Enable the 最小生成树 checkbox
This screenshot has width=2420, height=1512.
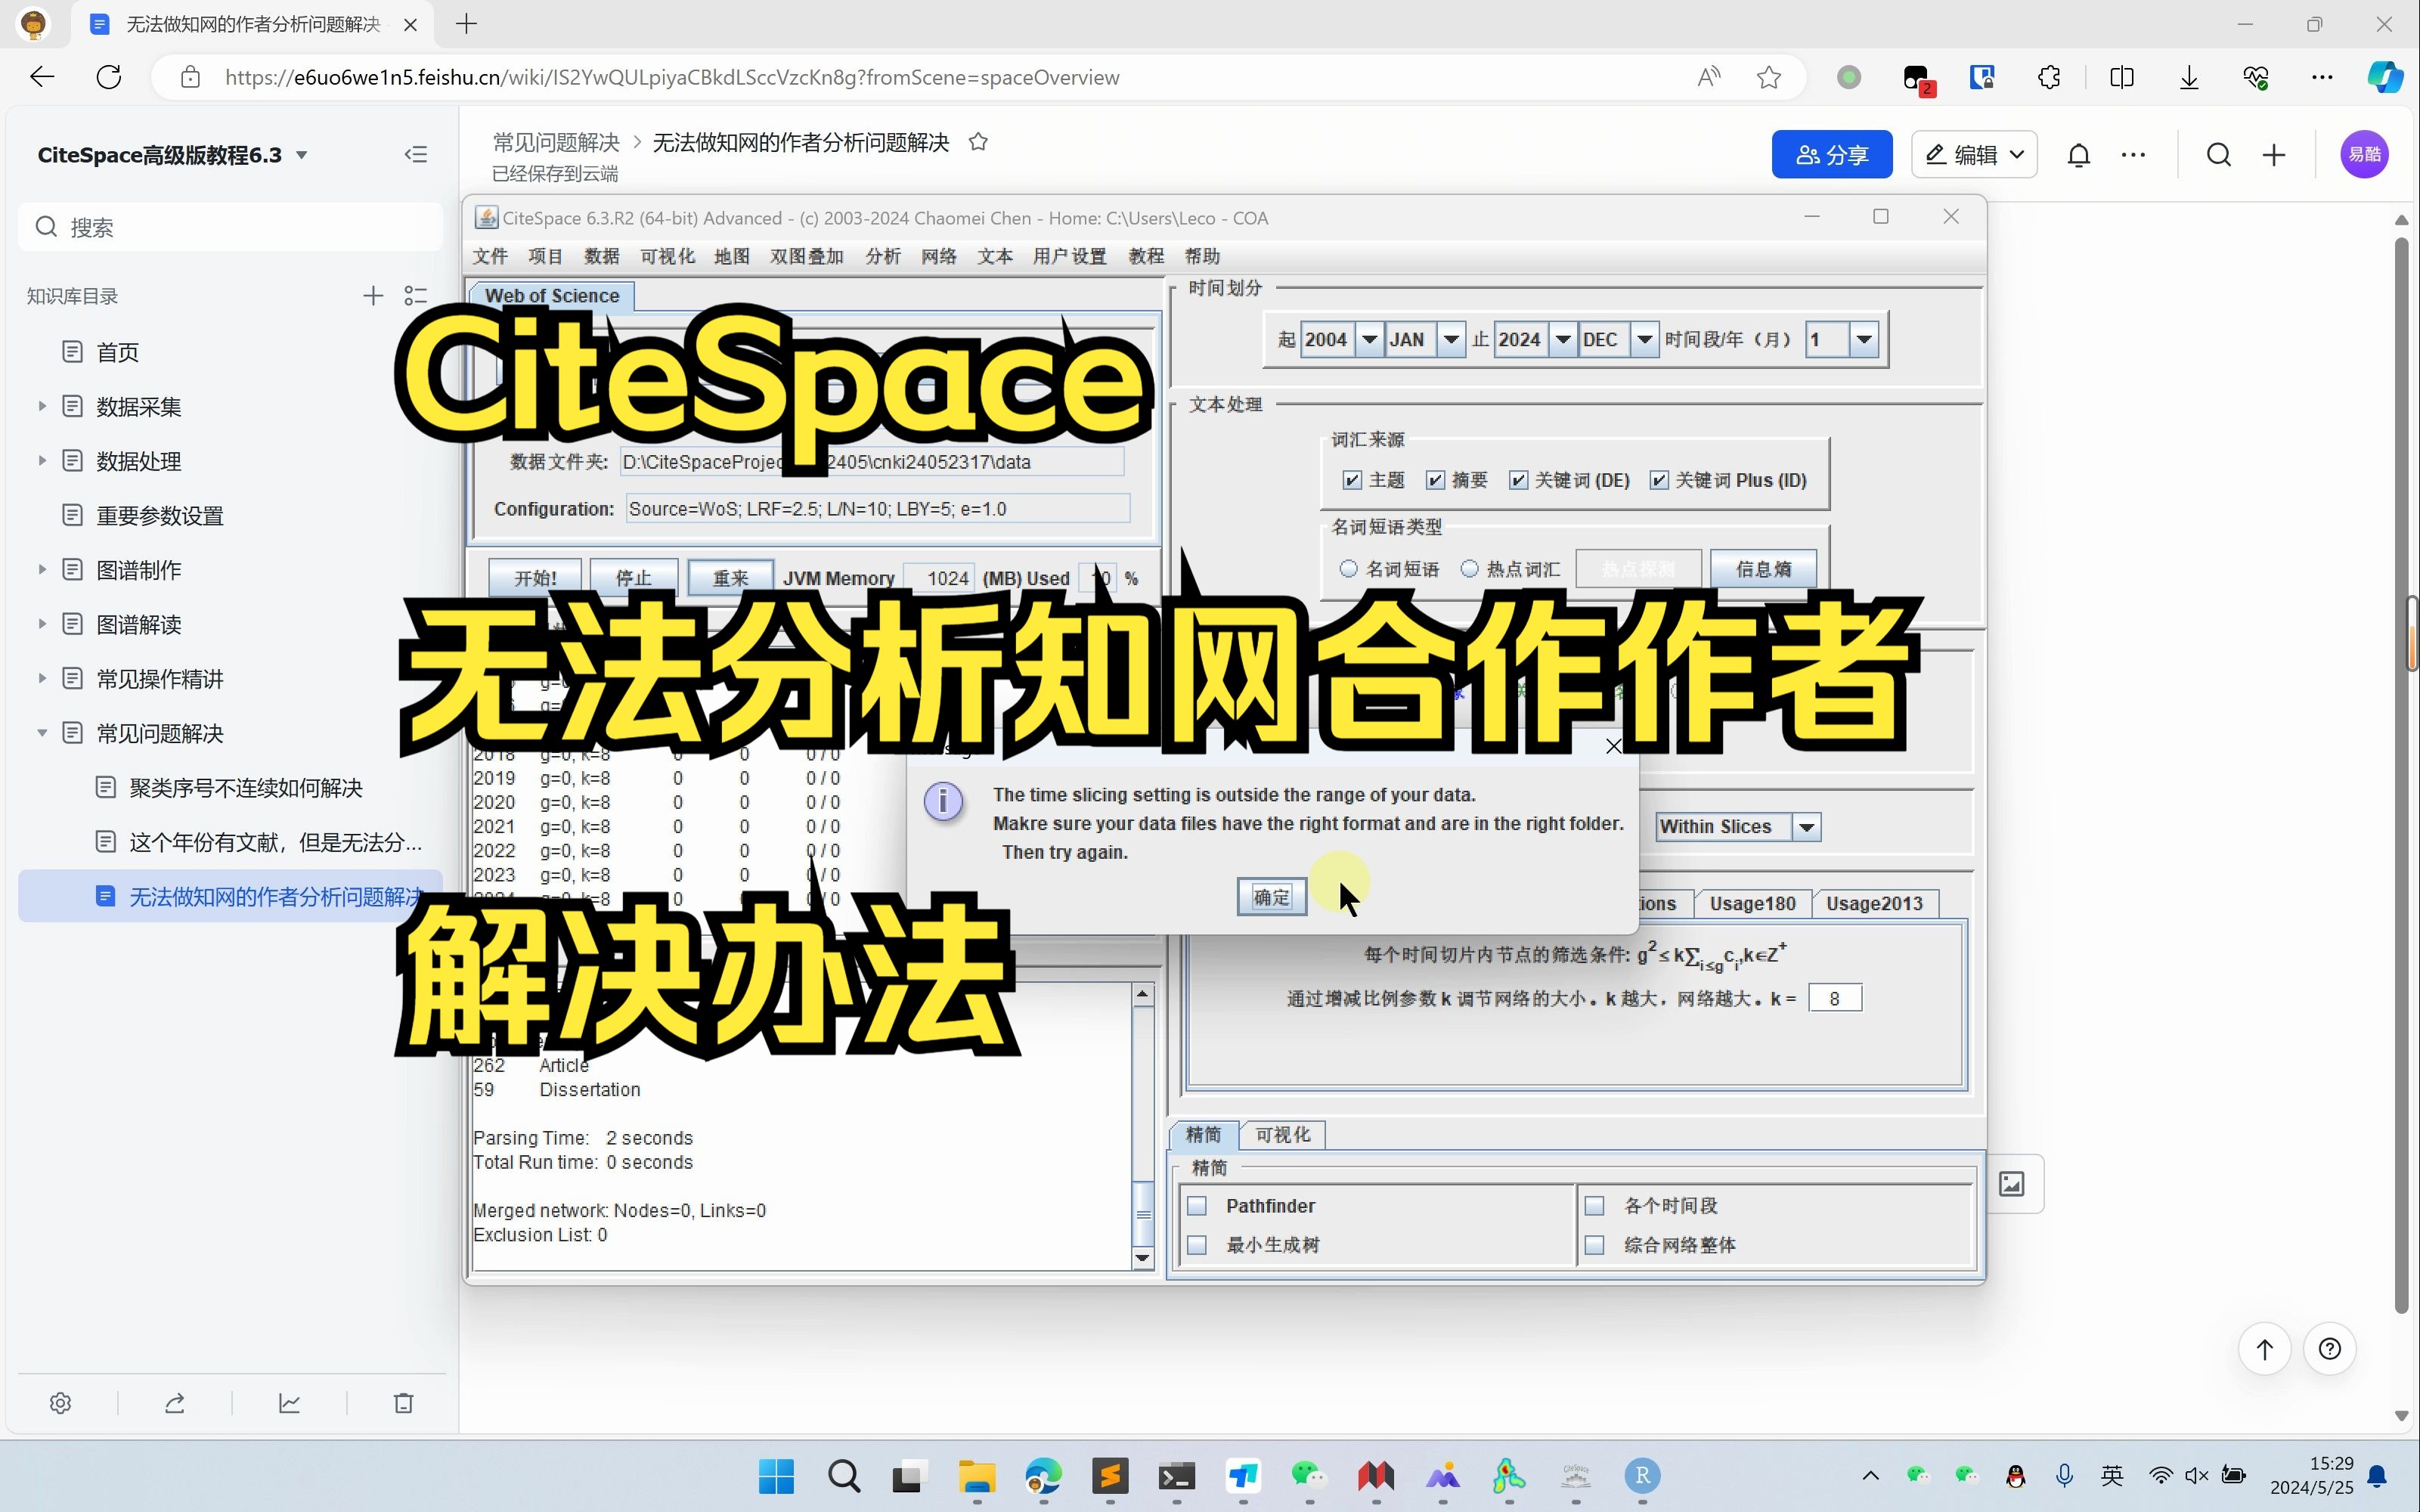[1197, 1245]
